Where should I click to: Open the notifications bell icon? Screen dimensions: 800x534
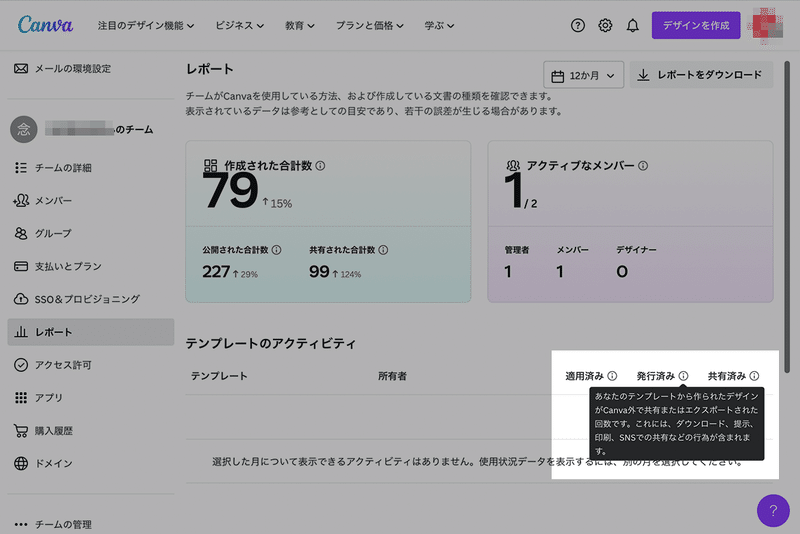pos(632,25)
